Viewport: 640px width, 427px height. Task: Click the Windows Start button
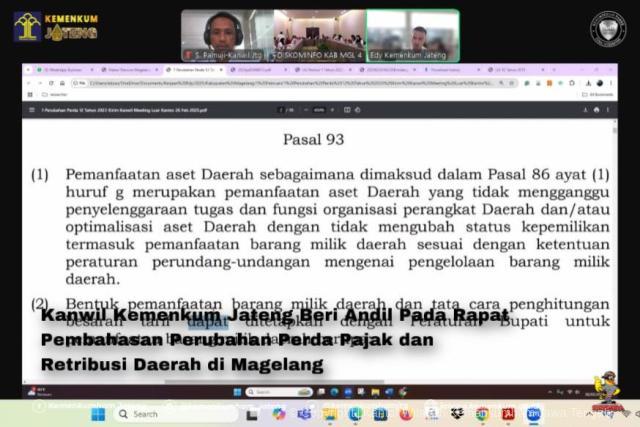(x=98, y=413)
